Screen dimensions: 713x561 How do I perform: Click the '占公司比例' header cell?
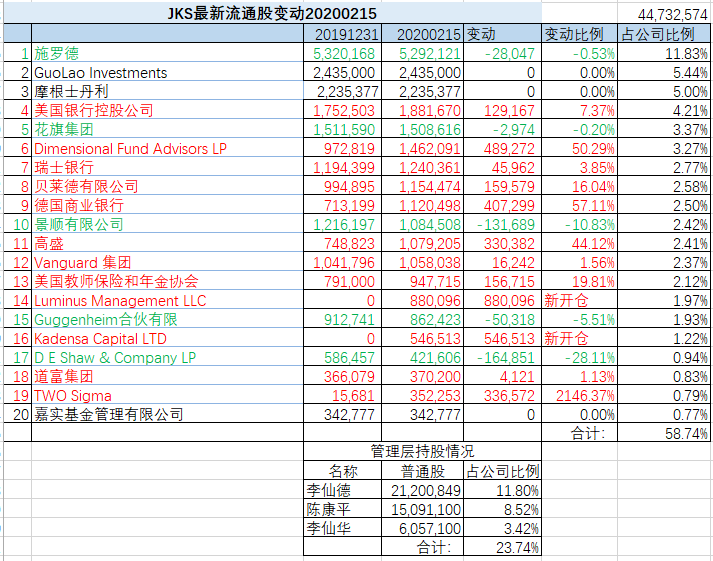[664, 34]
